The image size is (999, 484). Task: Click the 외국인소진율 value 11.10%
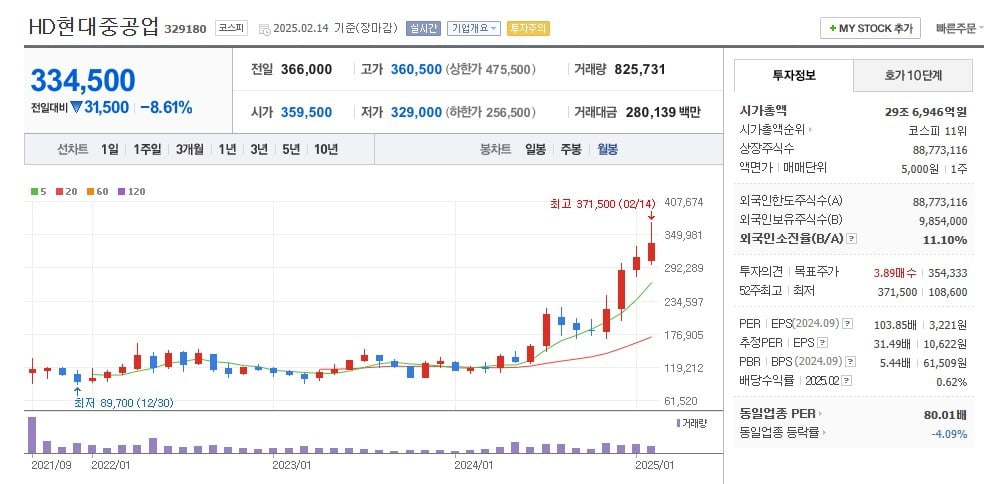pyautogui.click(x=945, y=240)
